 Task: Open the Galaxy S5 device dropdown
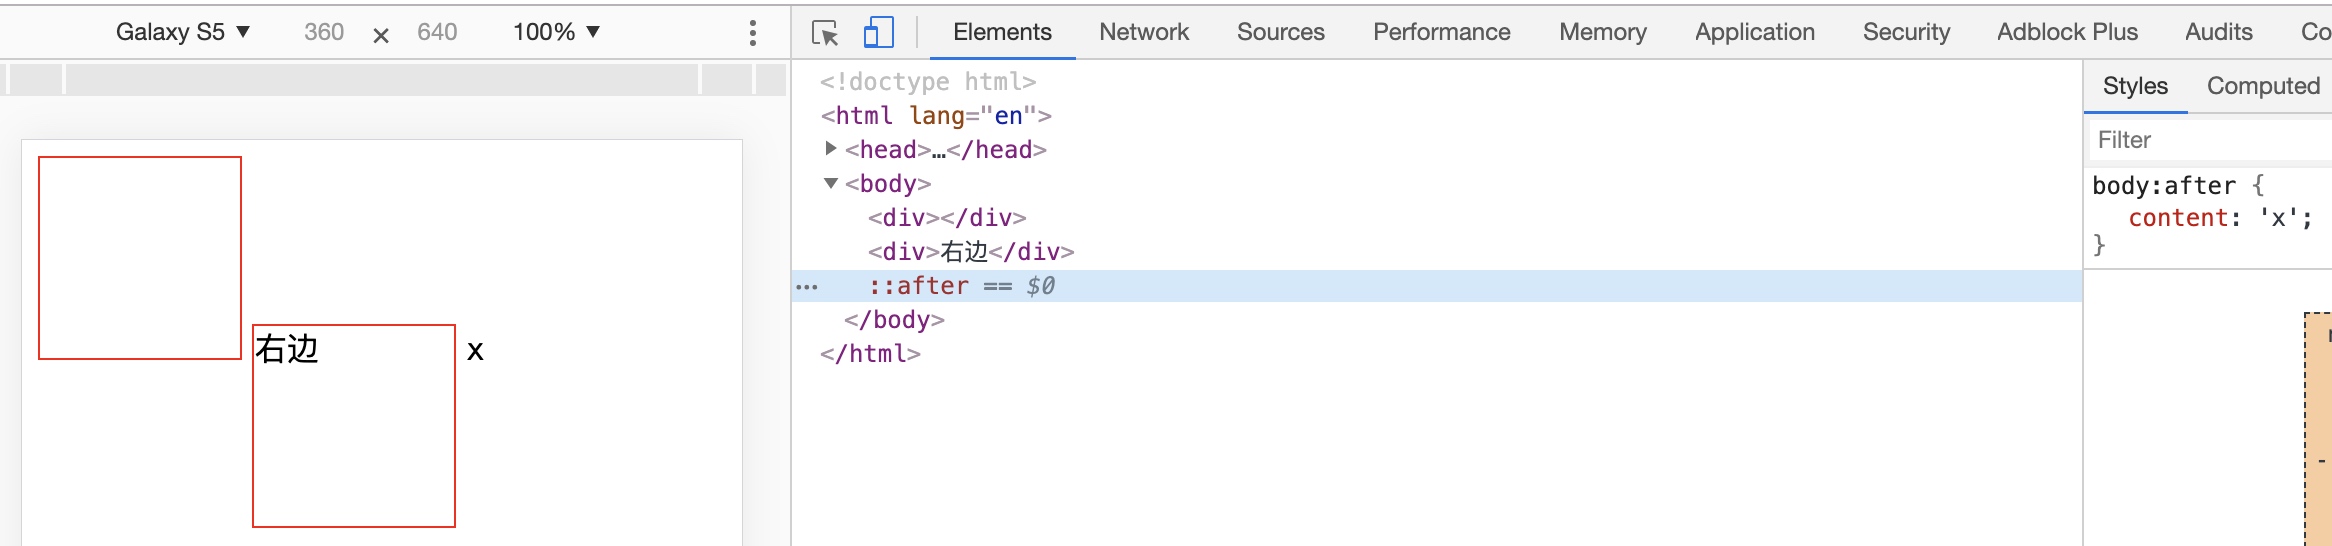pyautogui.click(x=182, y=32)
